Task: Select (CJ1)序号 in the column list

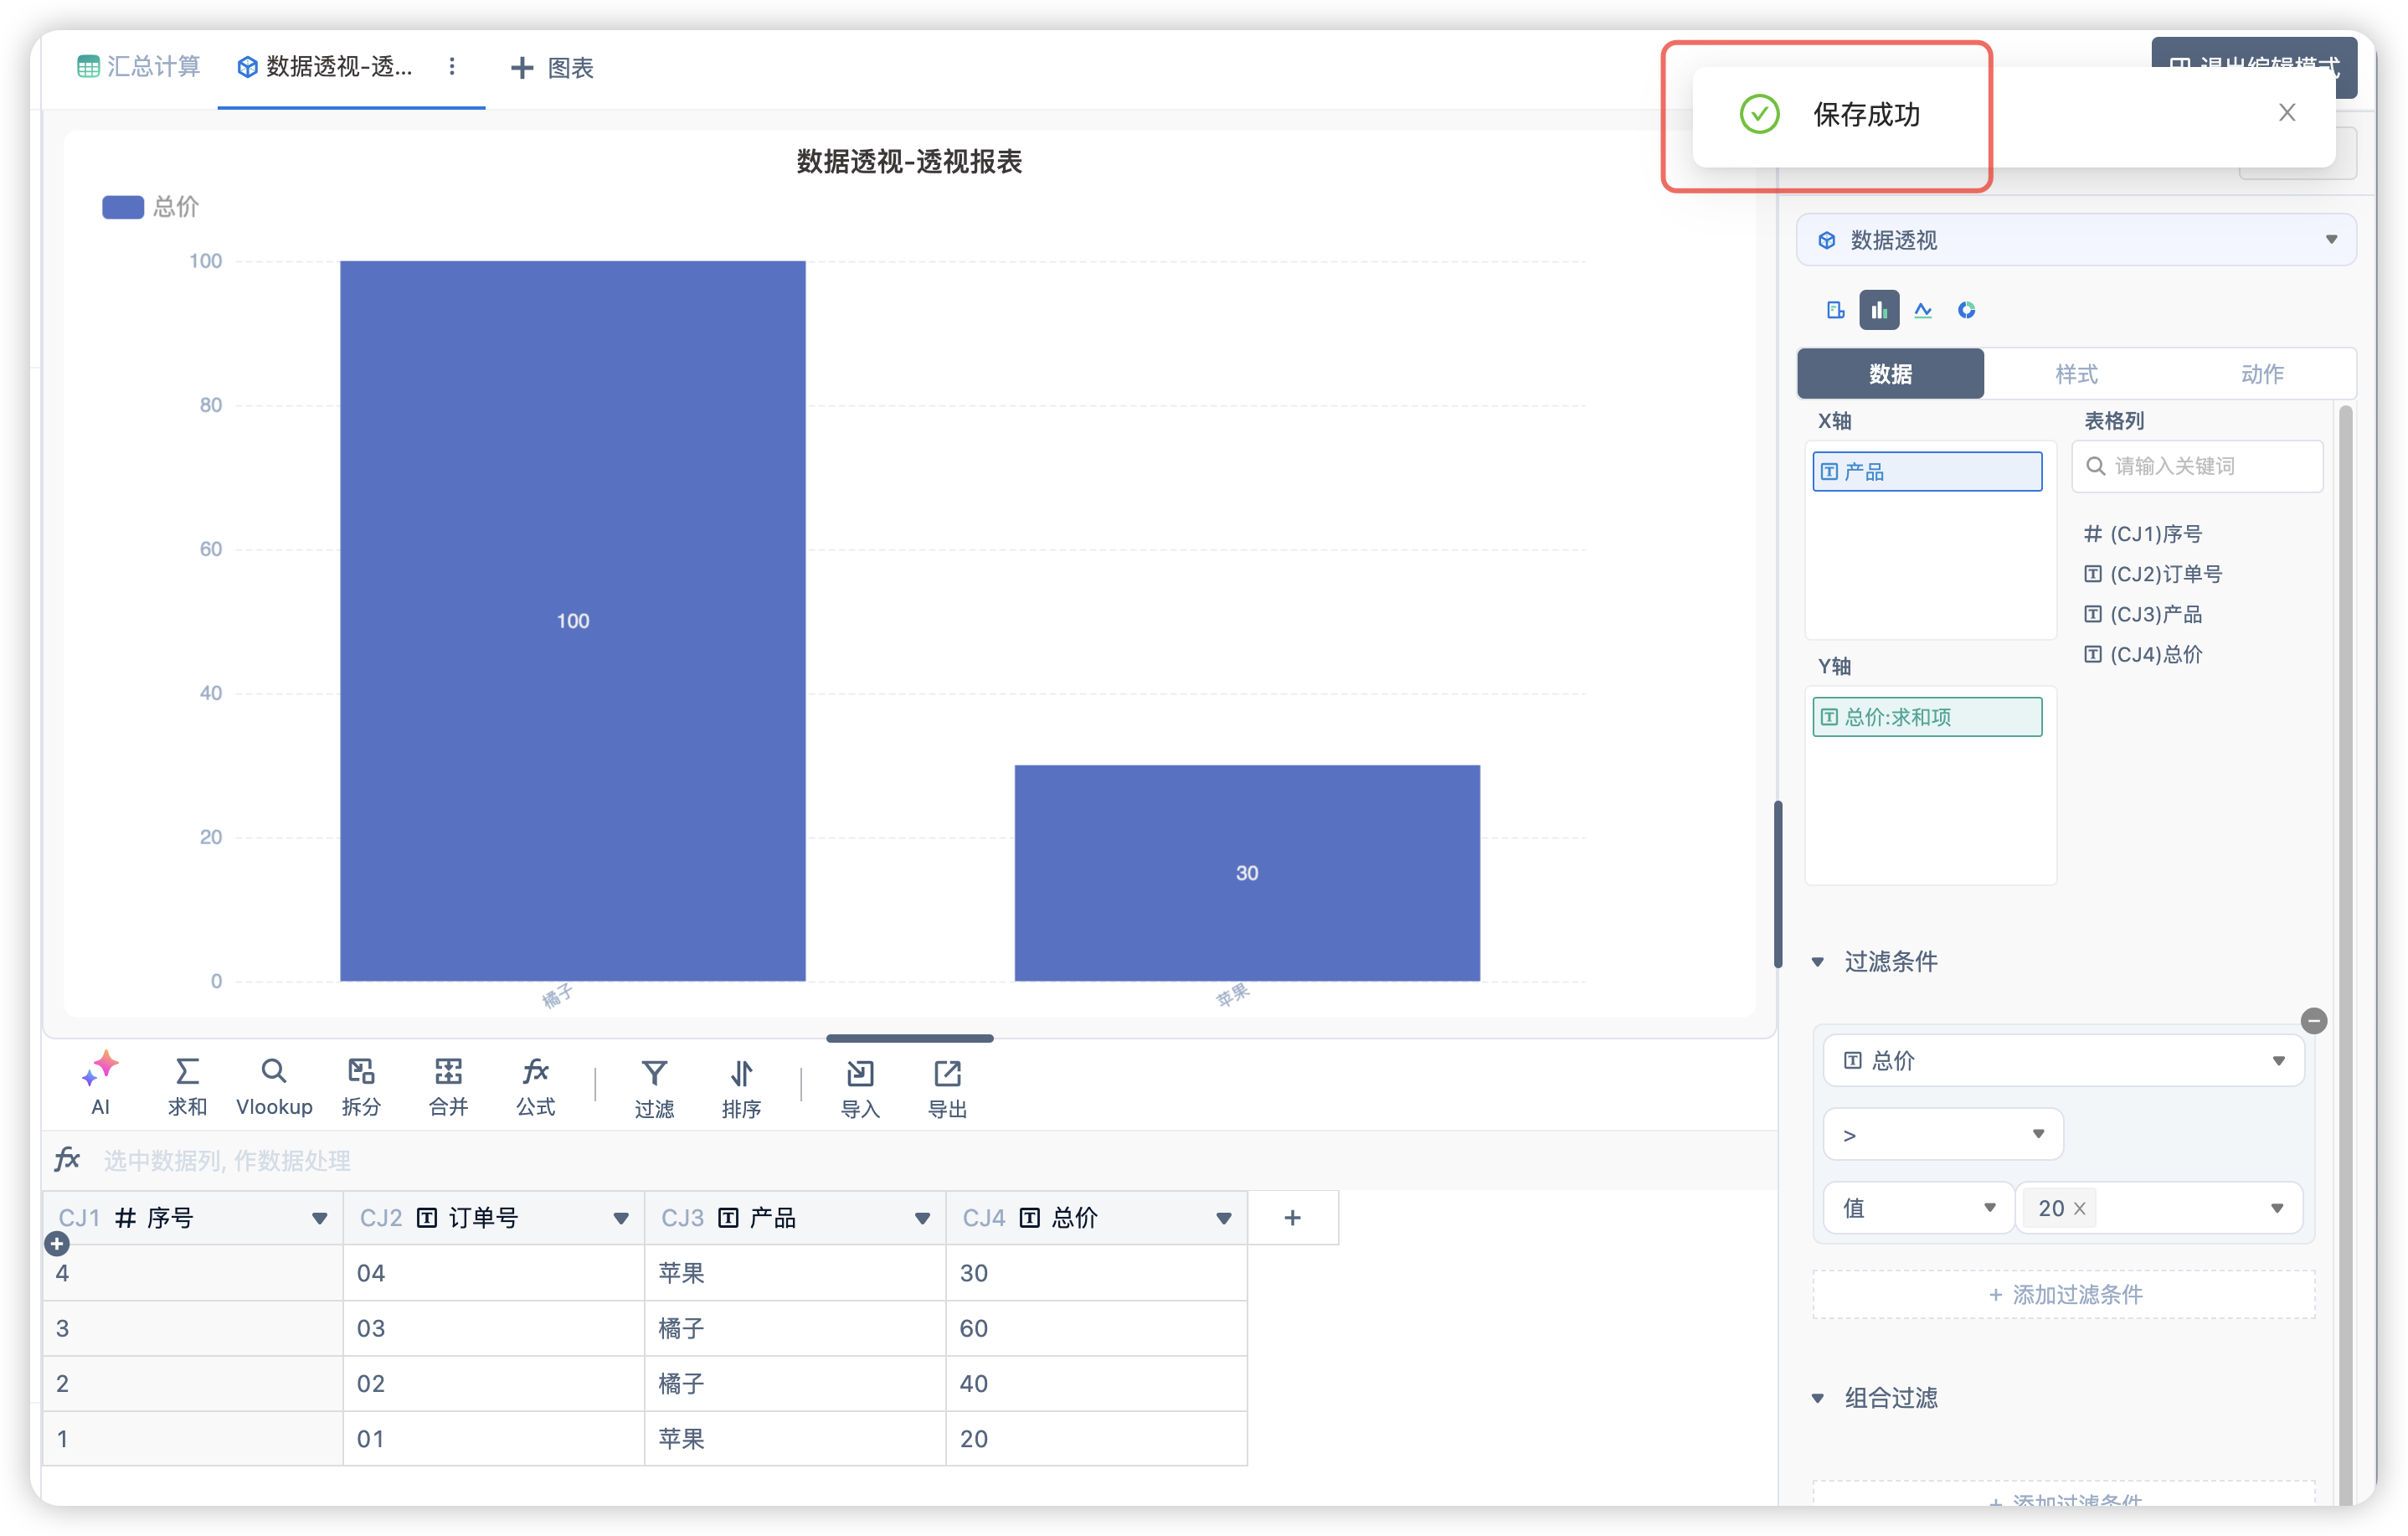Action: click(x=2143, y=534)
